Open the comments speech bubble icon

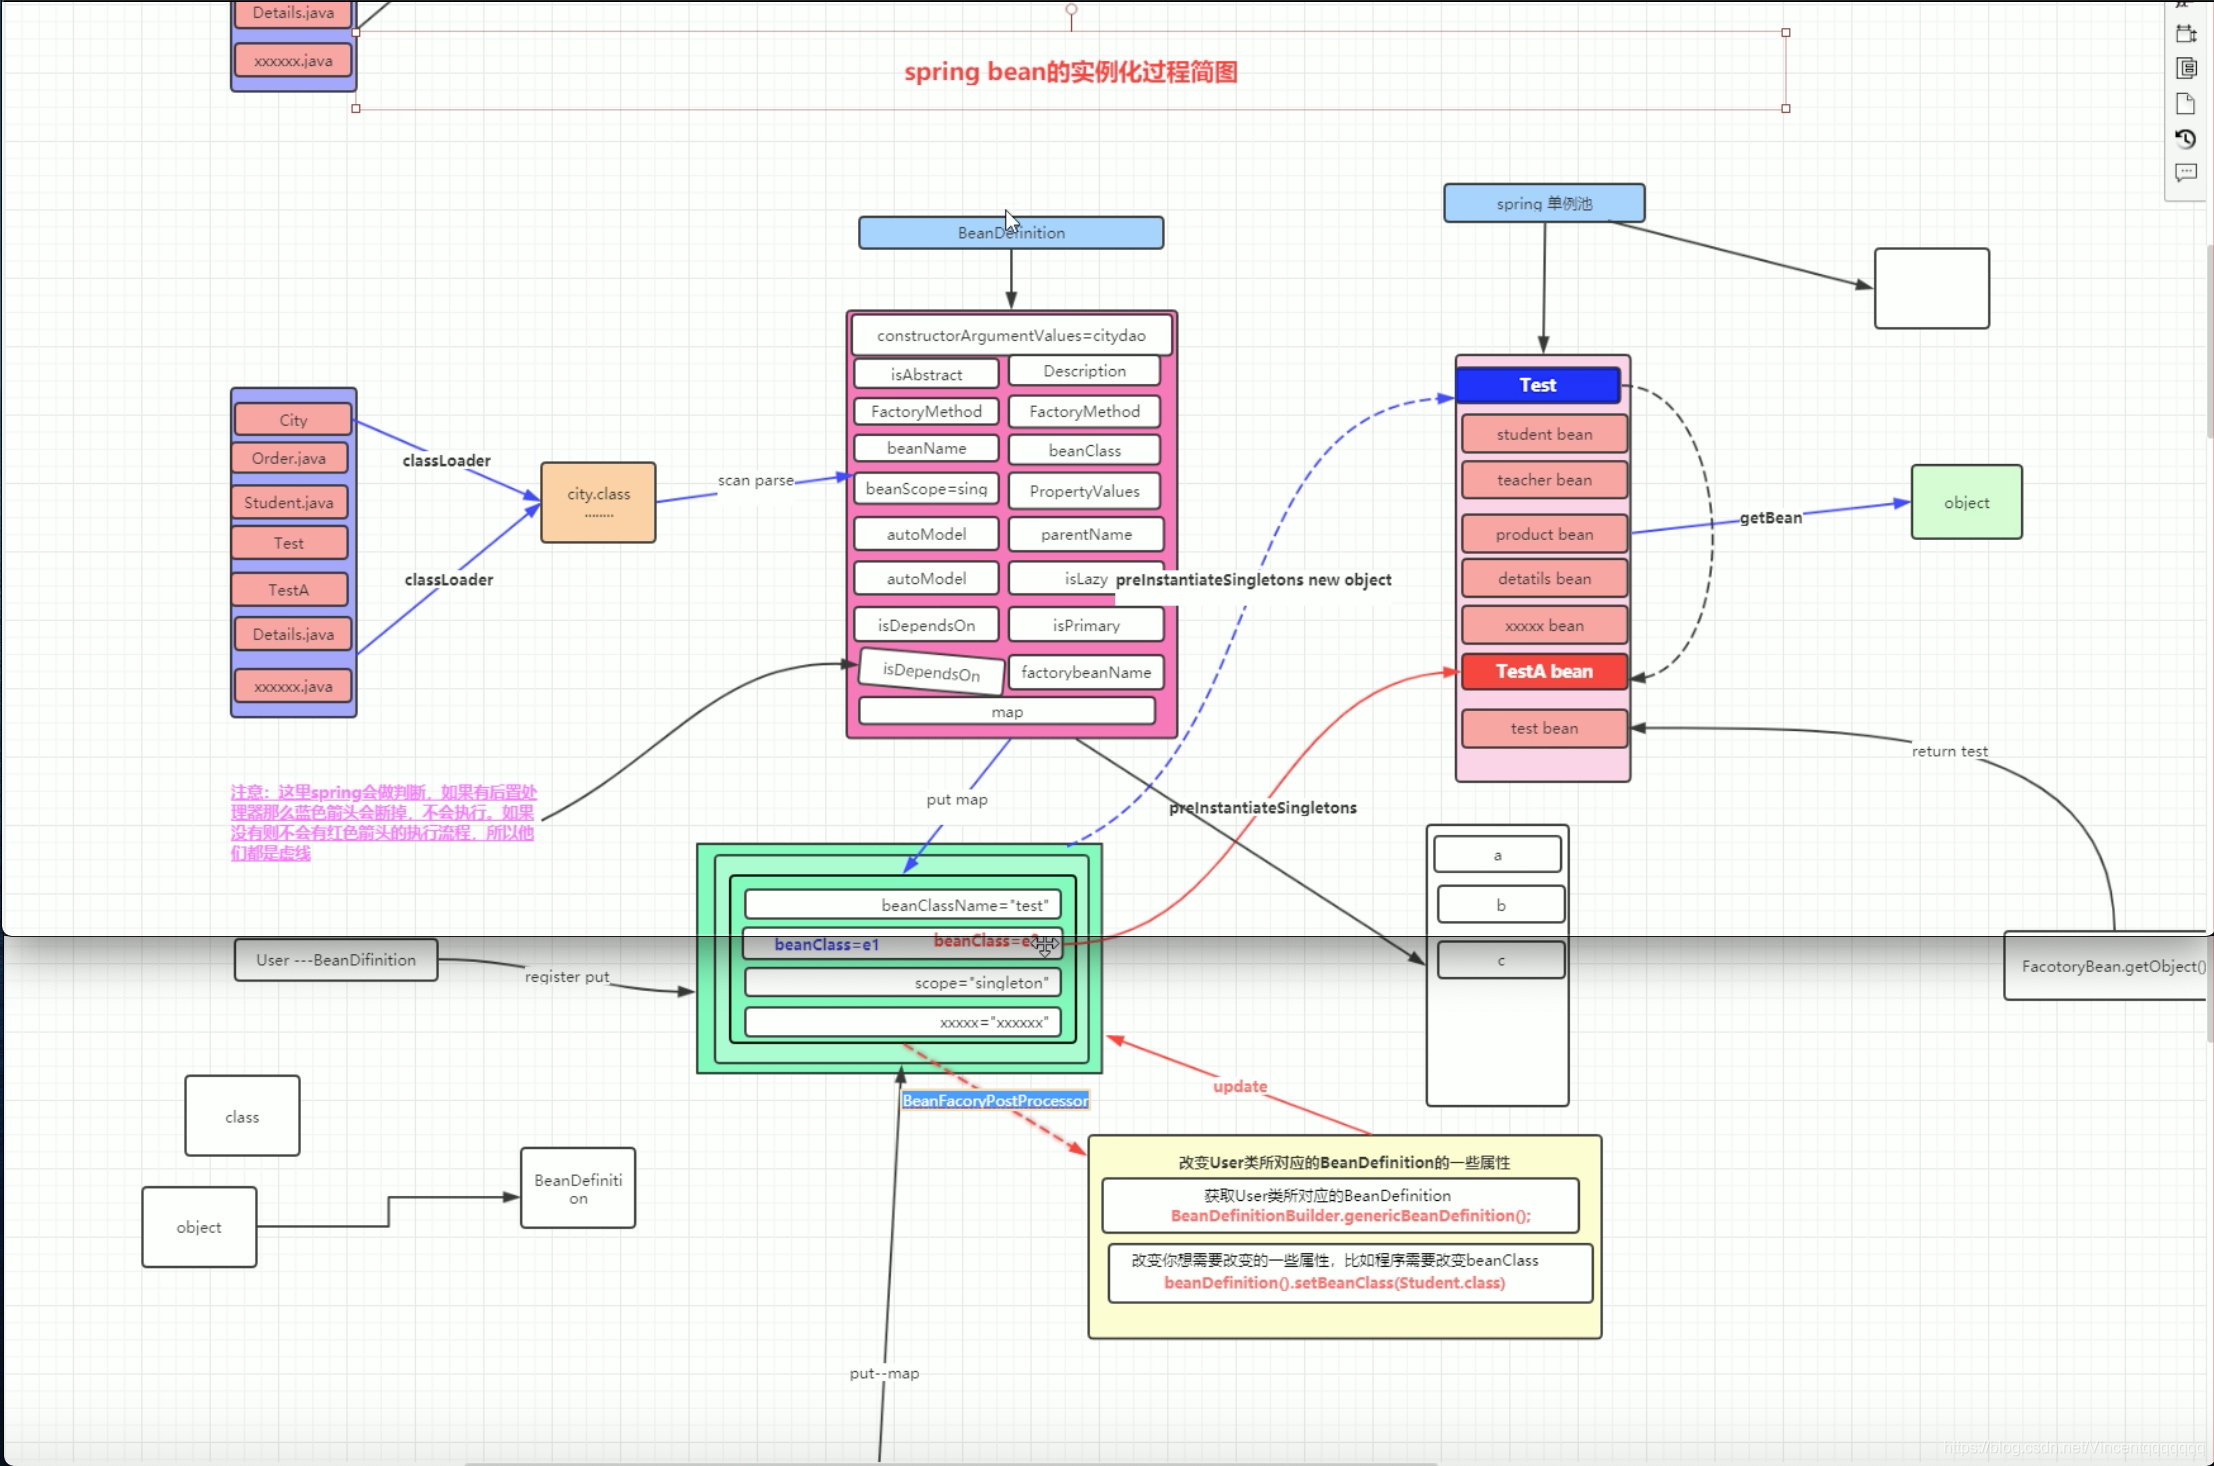[2186, 172]
